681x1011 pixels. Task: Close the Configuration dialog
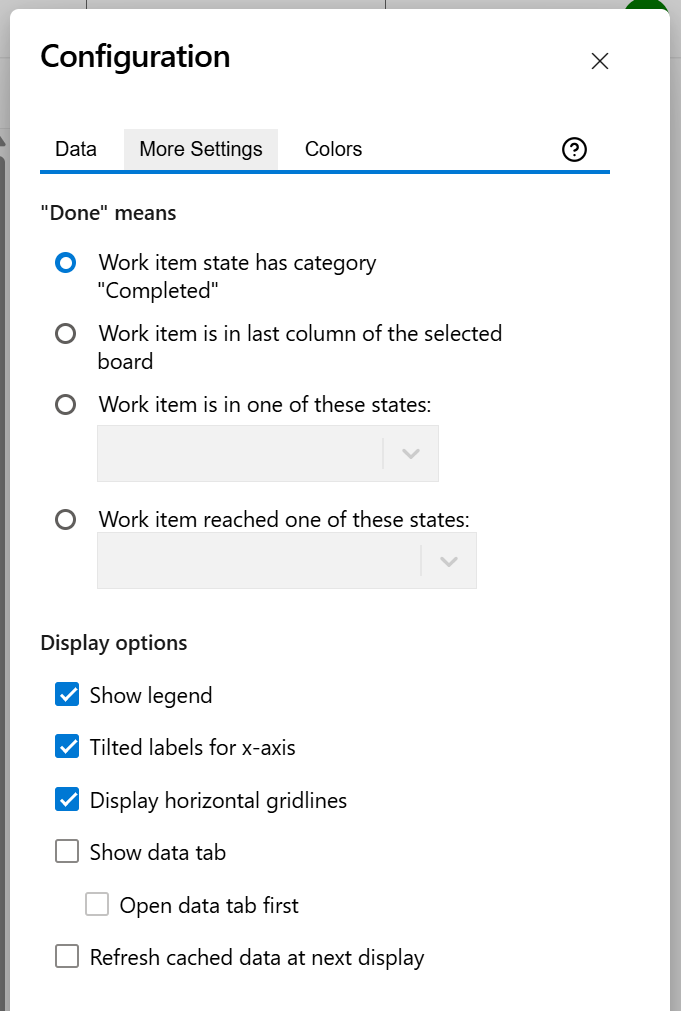(x=599, y=61)
